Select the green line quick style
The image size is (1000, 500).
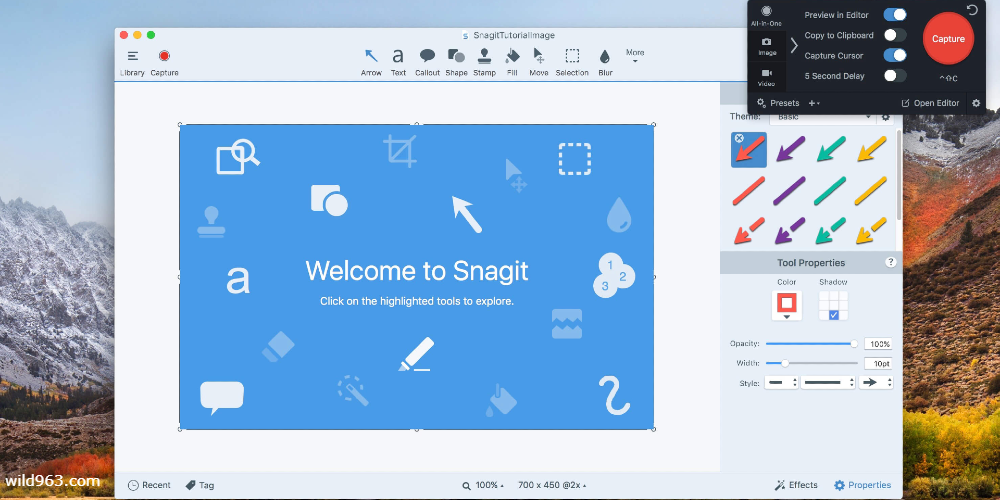tap(830, 191)
